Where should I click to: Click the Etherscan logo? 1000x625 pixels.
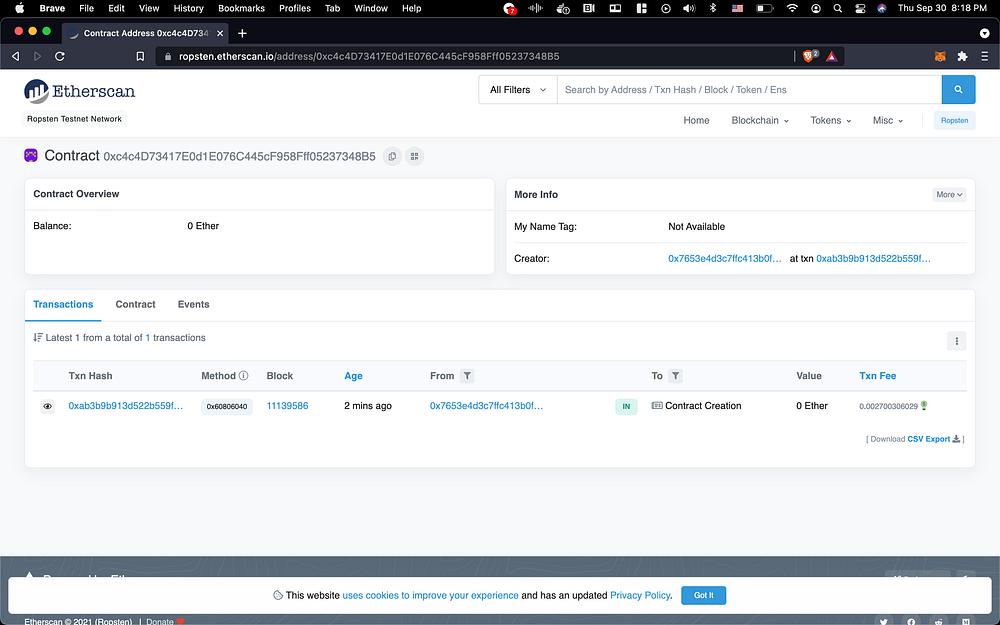point(80,91)
